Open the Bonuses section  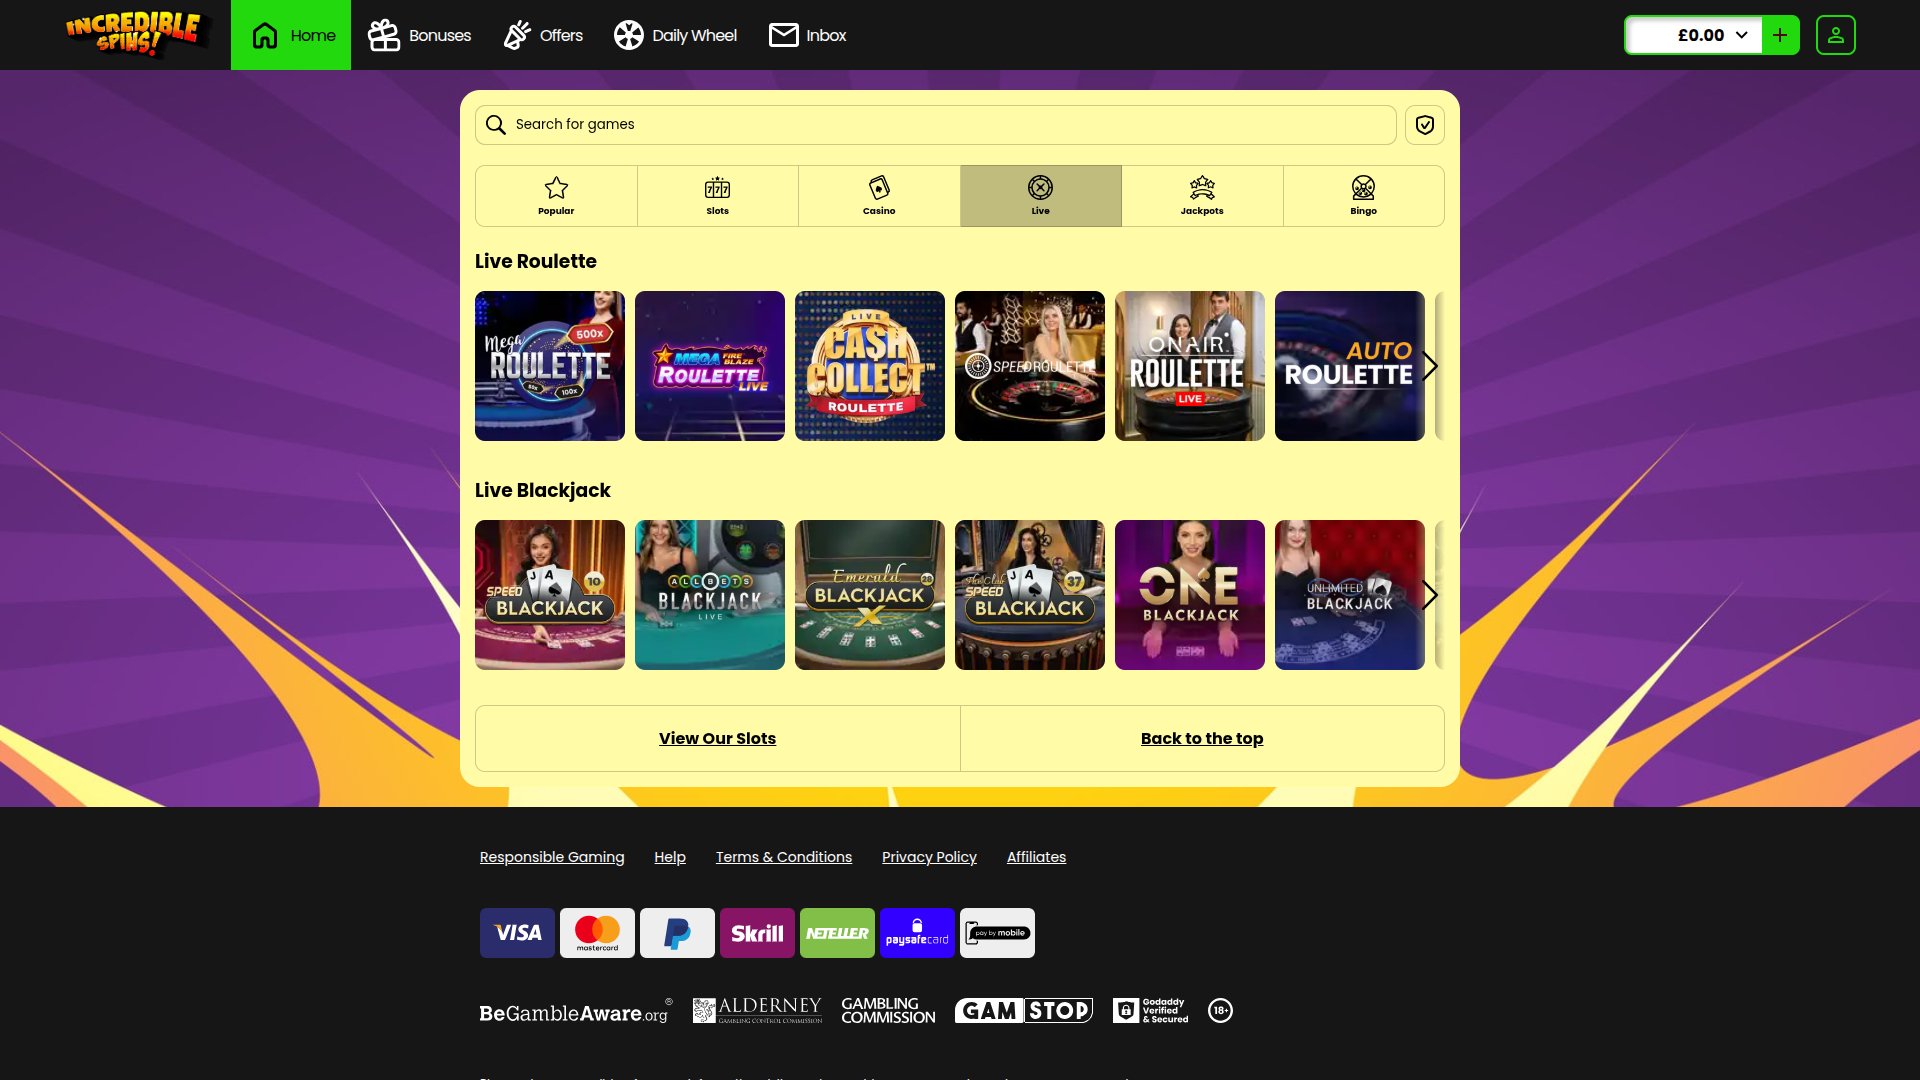point(418,34)
